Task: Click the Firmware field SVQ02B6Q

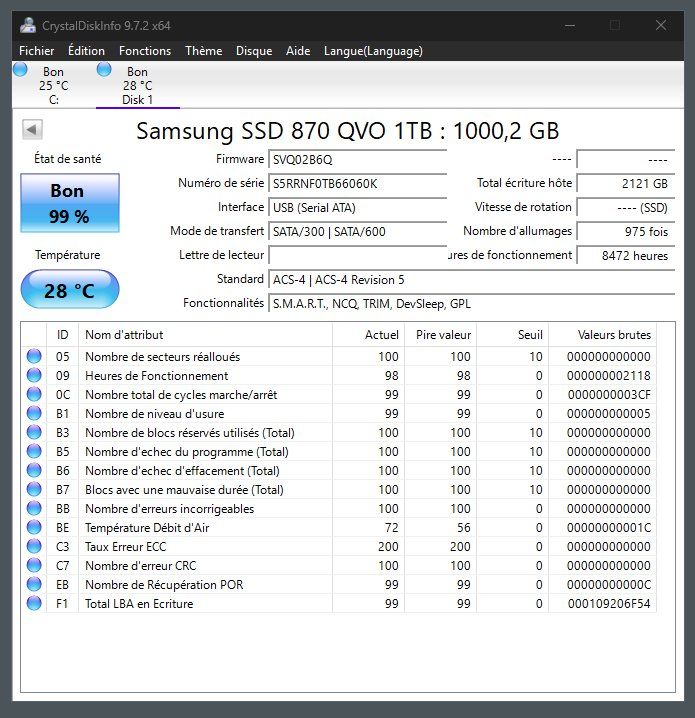Action: [x=357, y=159]
